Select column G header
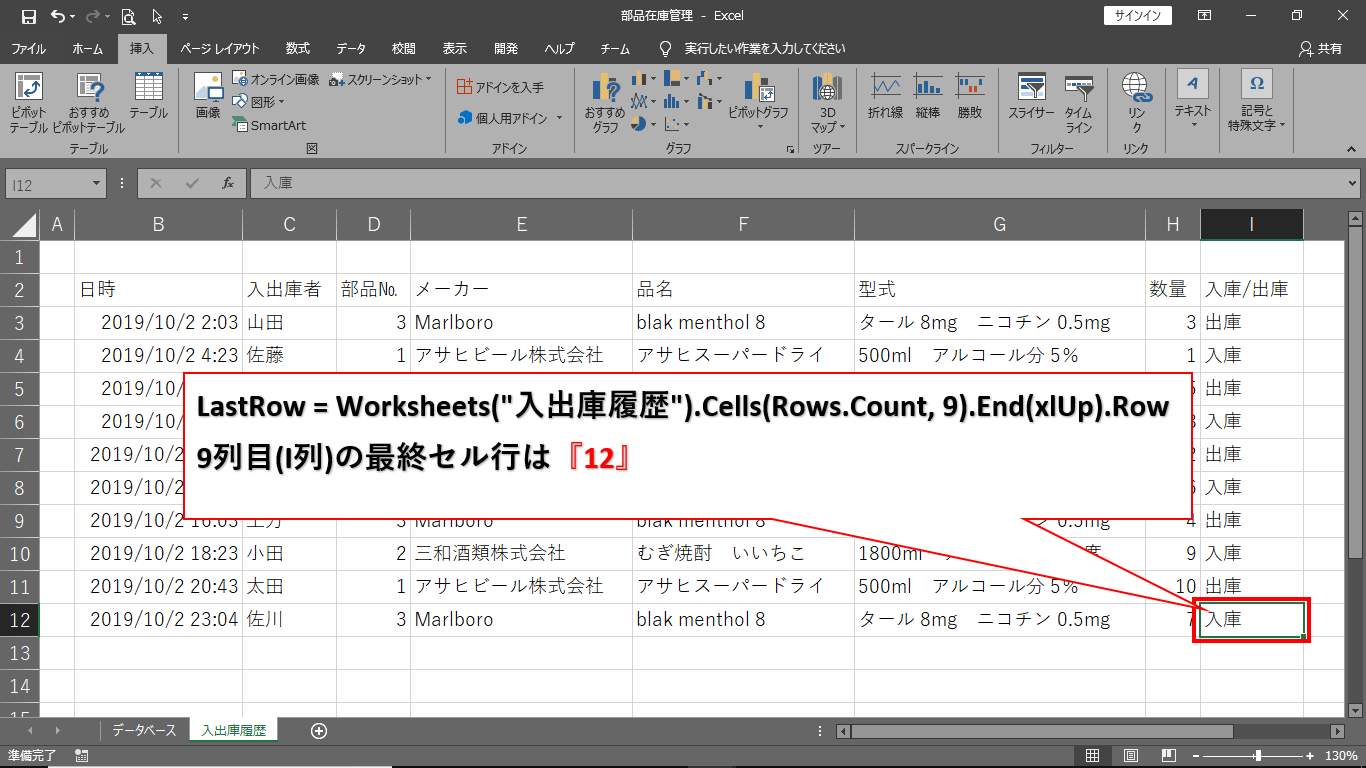This screenshot has height=768, width=1366. tap(999, 225)
